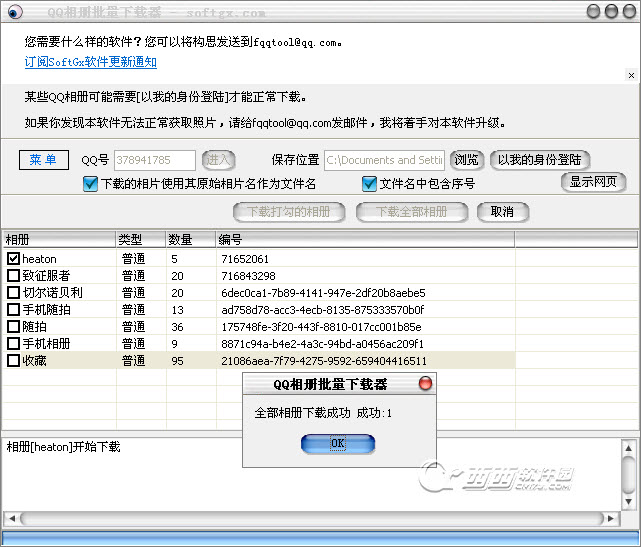Sort by 数量 column header
The image size is (641, 547).
[x=191, y=240]
